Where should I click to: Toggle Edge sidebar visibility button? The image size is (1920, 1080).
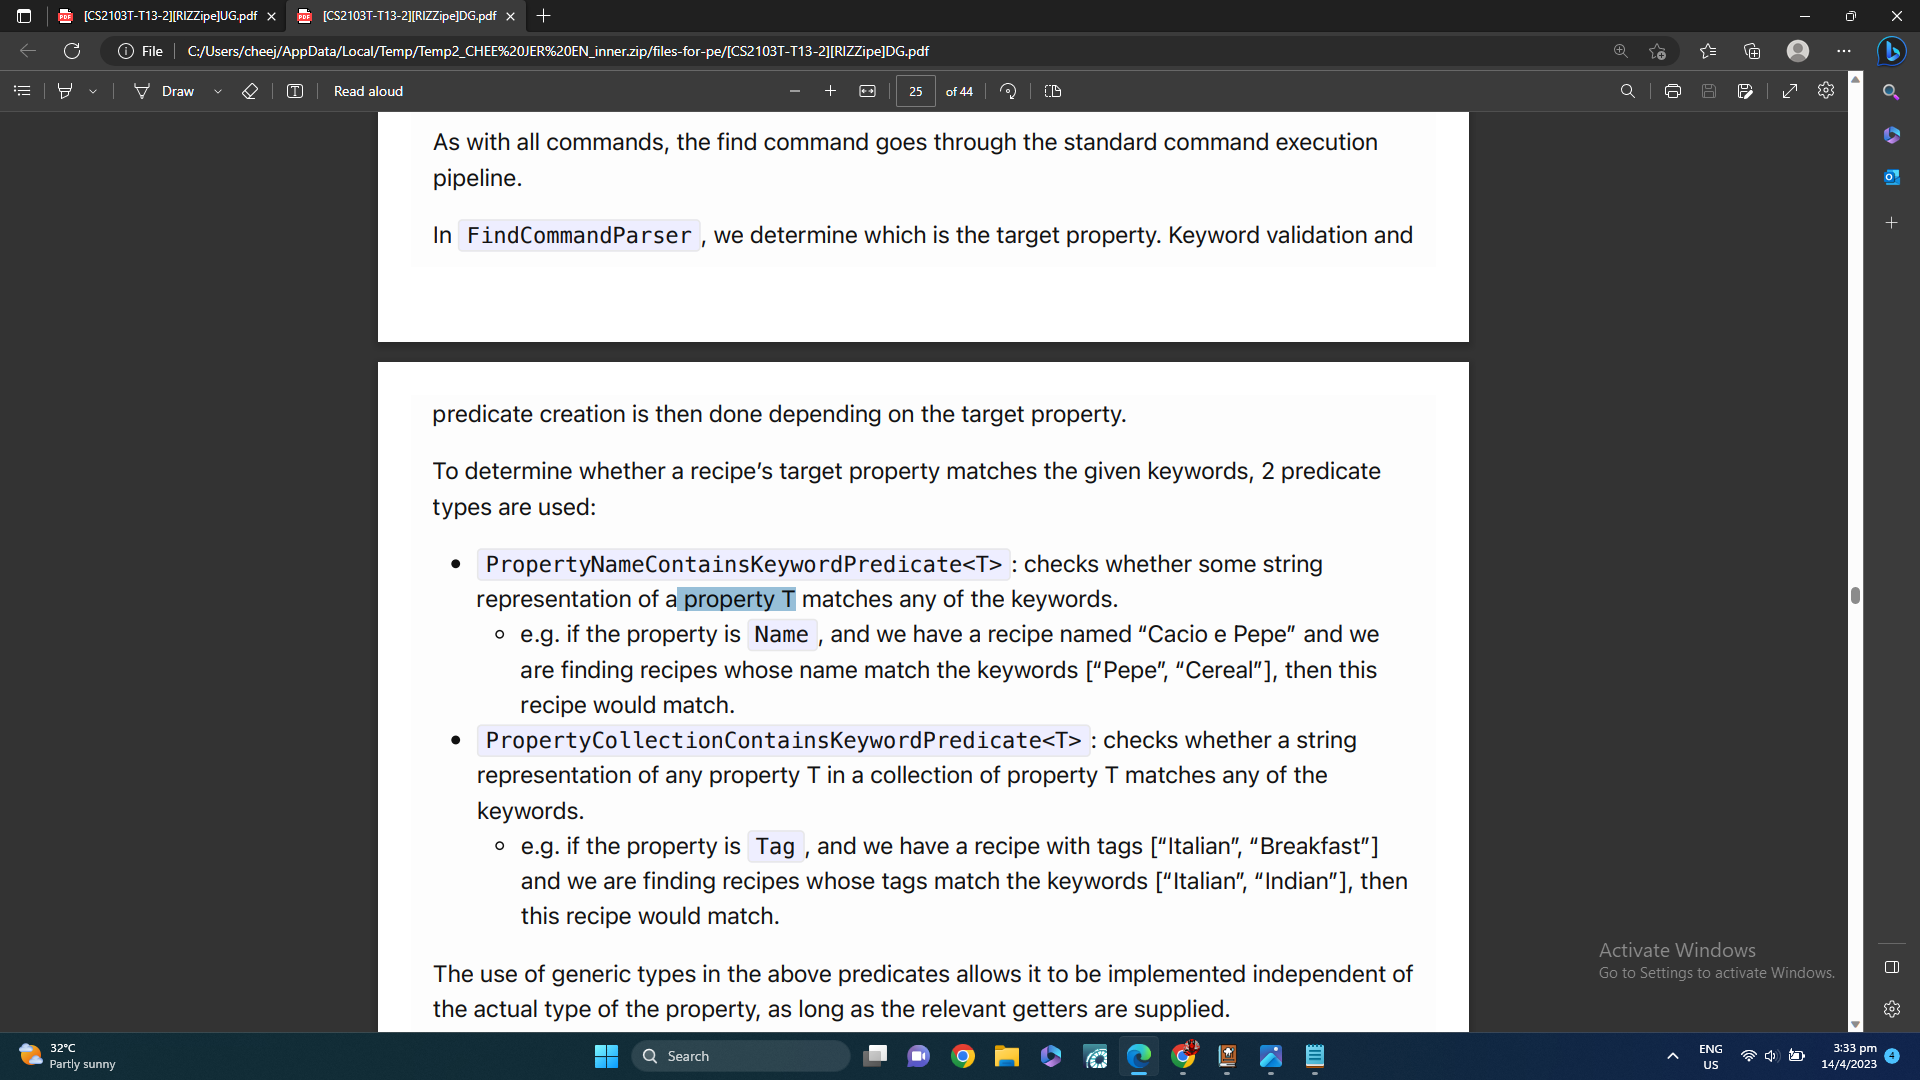[1891, 967]
